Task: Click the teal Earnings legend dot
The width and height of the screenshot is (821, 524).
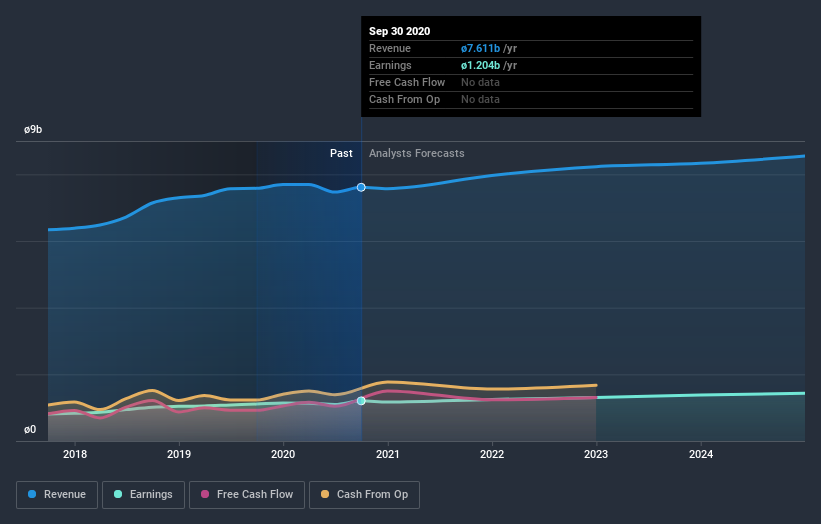Action: (x=118, y=494)
